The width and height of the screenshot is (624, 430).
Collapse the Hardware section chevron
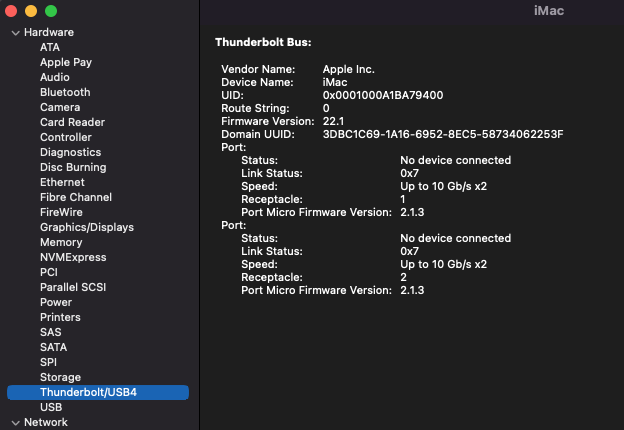[x=16, y=33]
